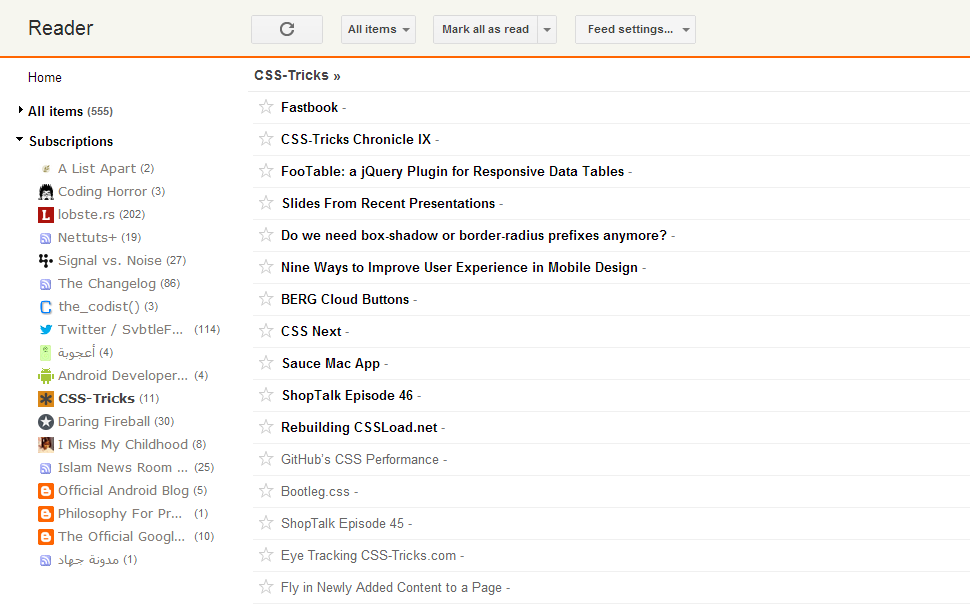The height and width of the screenshot is (604, 970).
Task: Click The Changelog RSS icon
Action: point(46,284)
